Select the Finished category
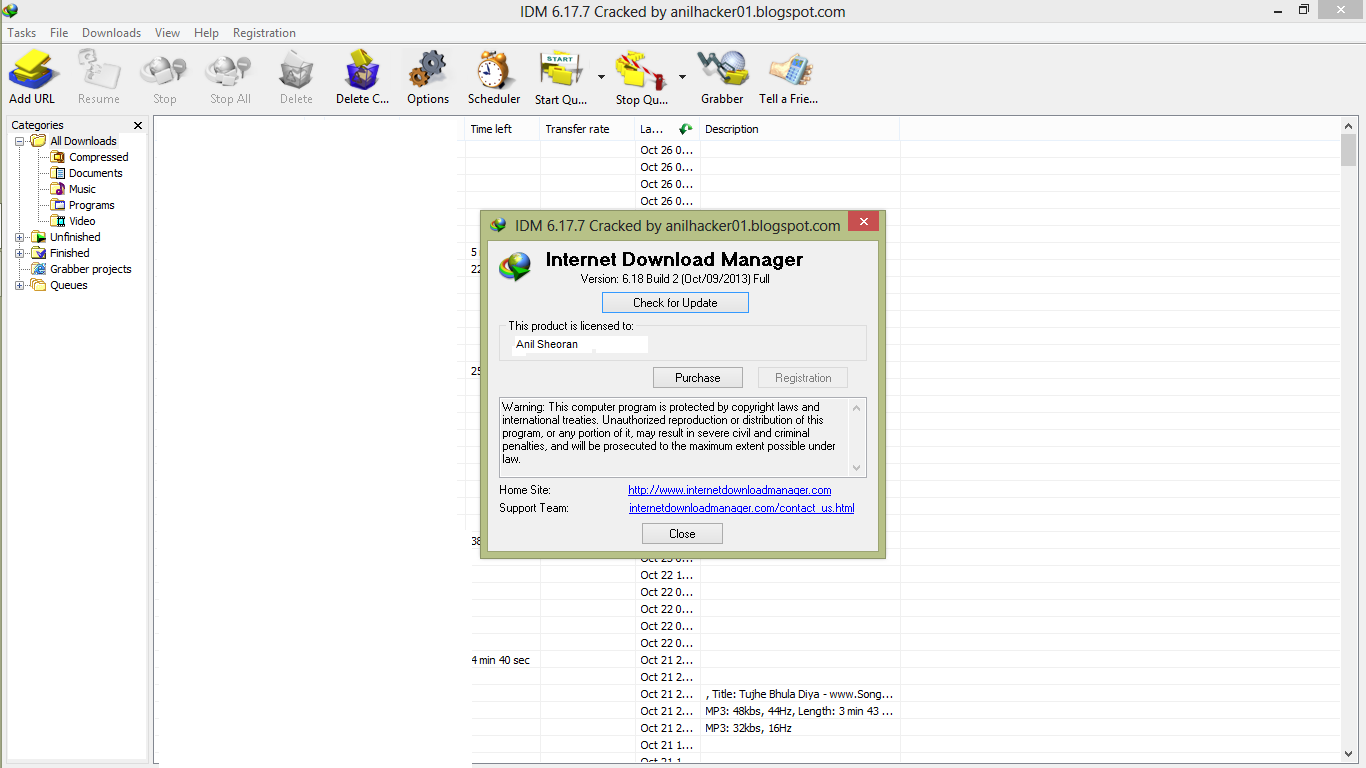 [x=69, y=253]
